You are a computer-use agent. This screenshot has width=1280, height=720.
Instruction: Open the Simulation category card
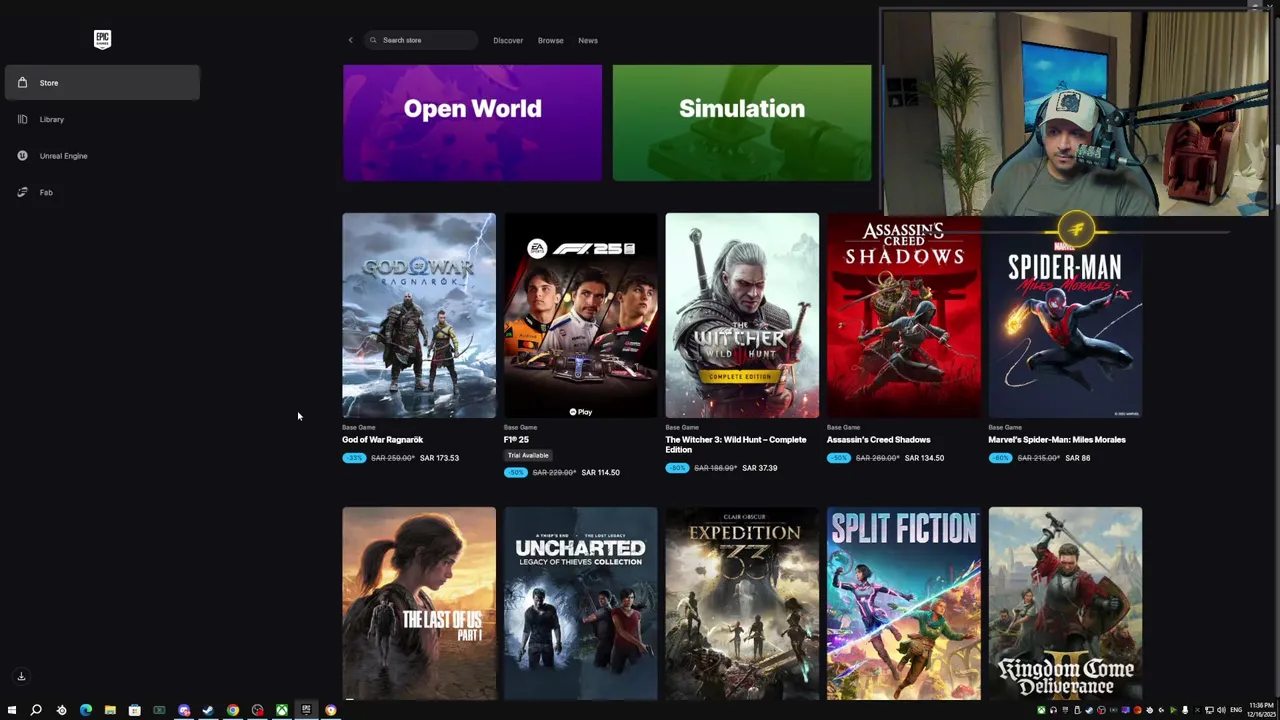[x=742, y=123]
